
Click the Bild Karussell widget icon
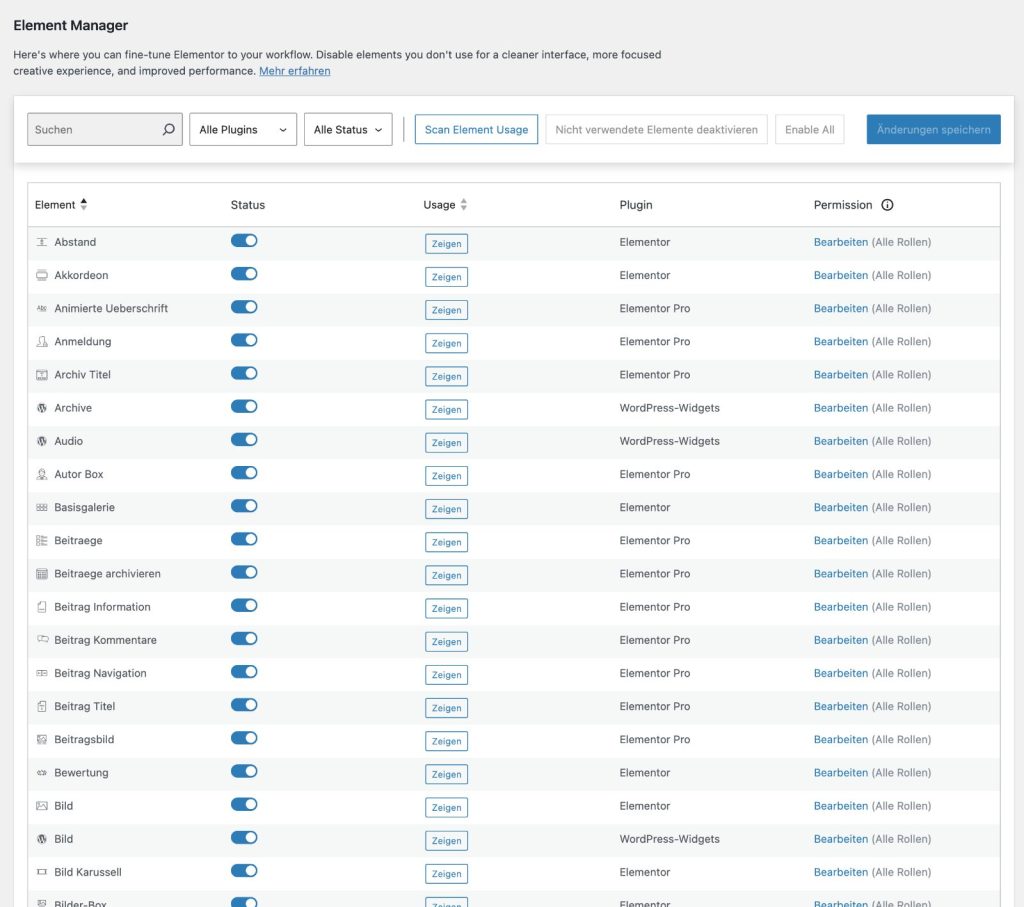[42, 872]
